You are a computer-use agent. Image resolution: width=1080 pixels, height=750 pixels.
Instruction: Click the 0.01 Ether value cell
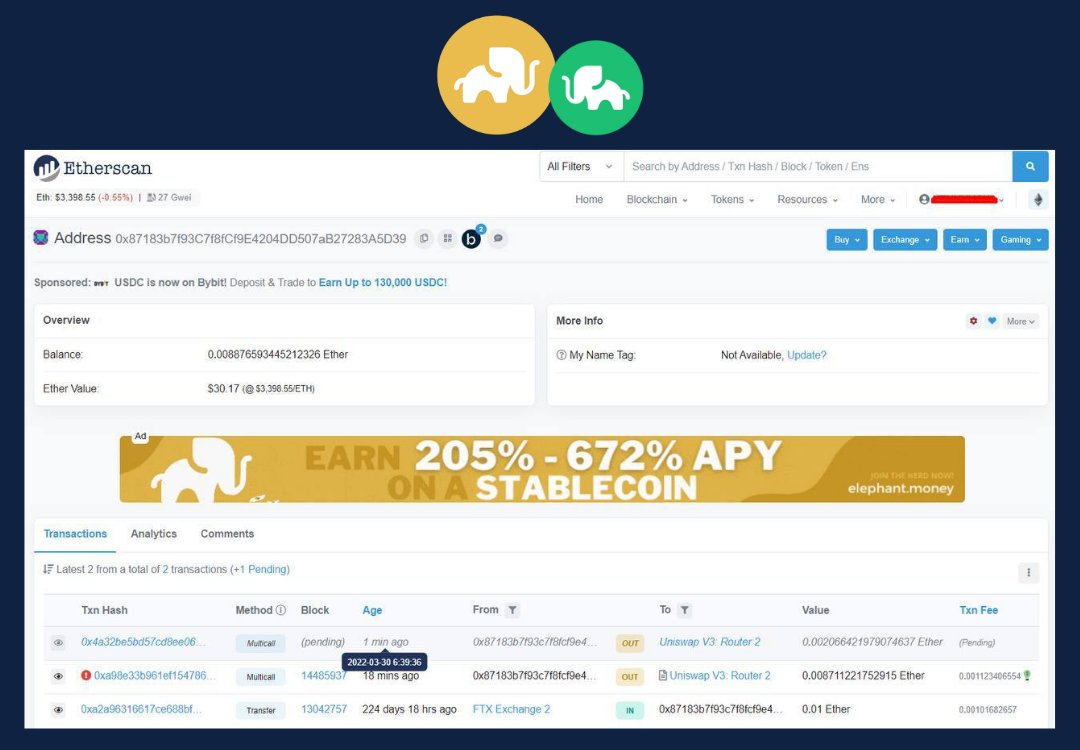pos(826,709)
